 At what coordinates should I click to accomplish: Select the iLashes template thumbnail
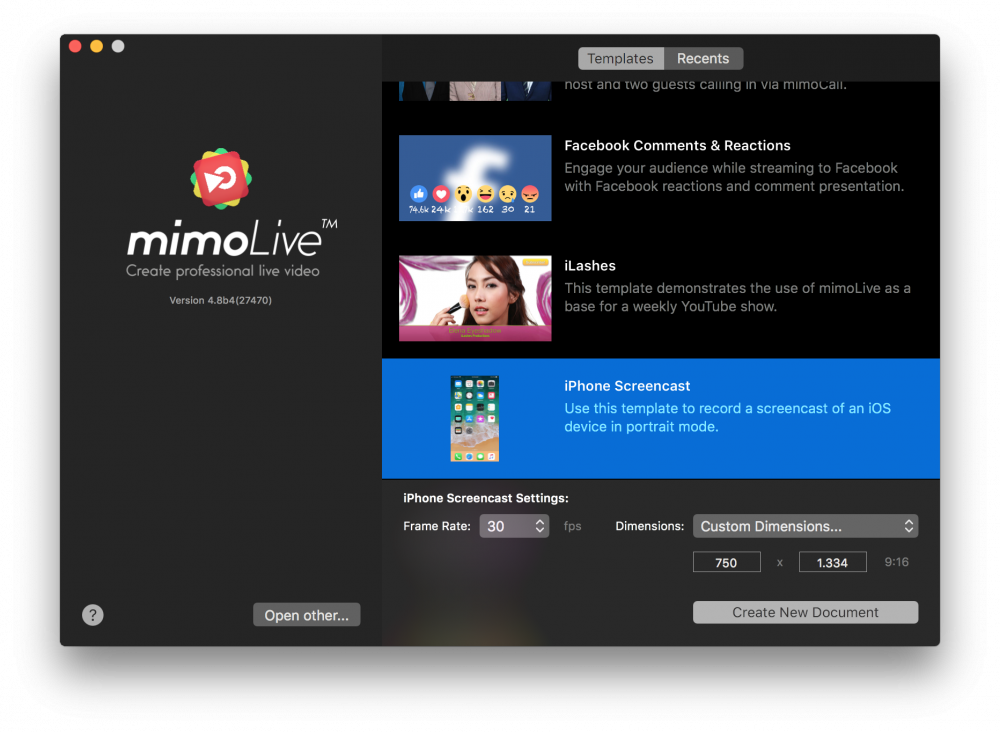point(475,298)
